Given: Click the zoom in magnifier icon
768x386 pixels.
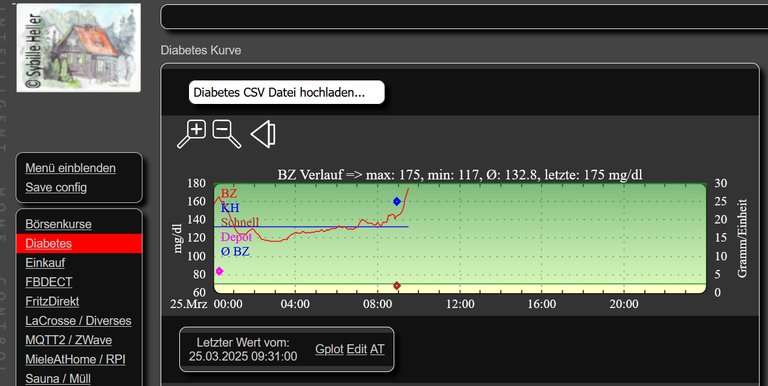Looking at the screenshot, I should [x=192, y=133].
